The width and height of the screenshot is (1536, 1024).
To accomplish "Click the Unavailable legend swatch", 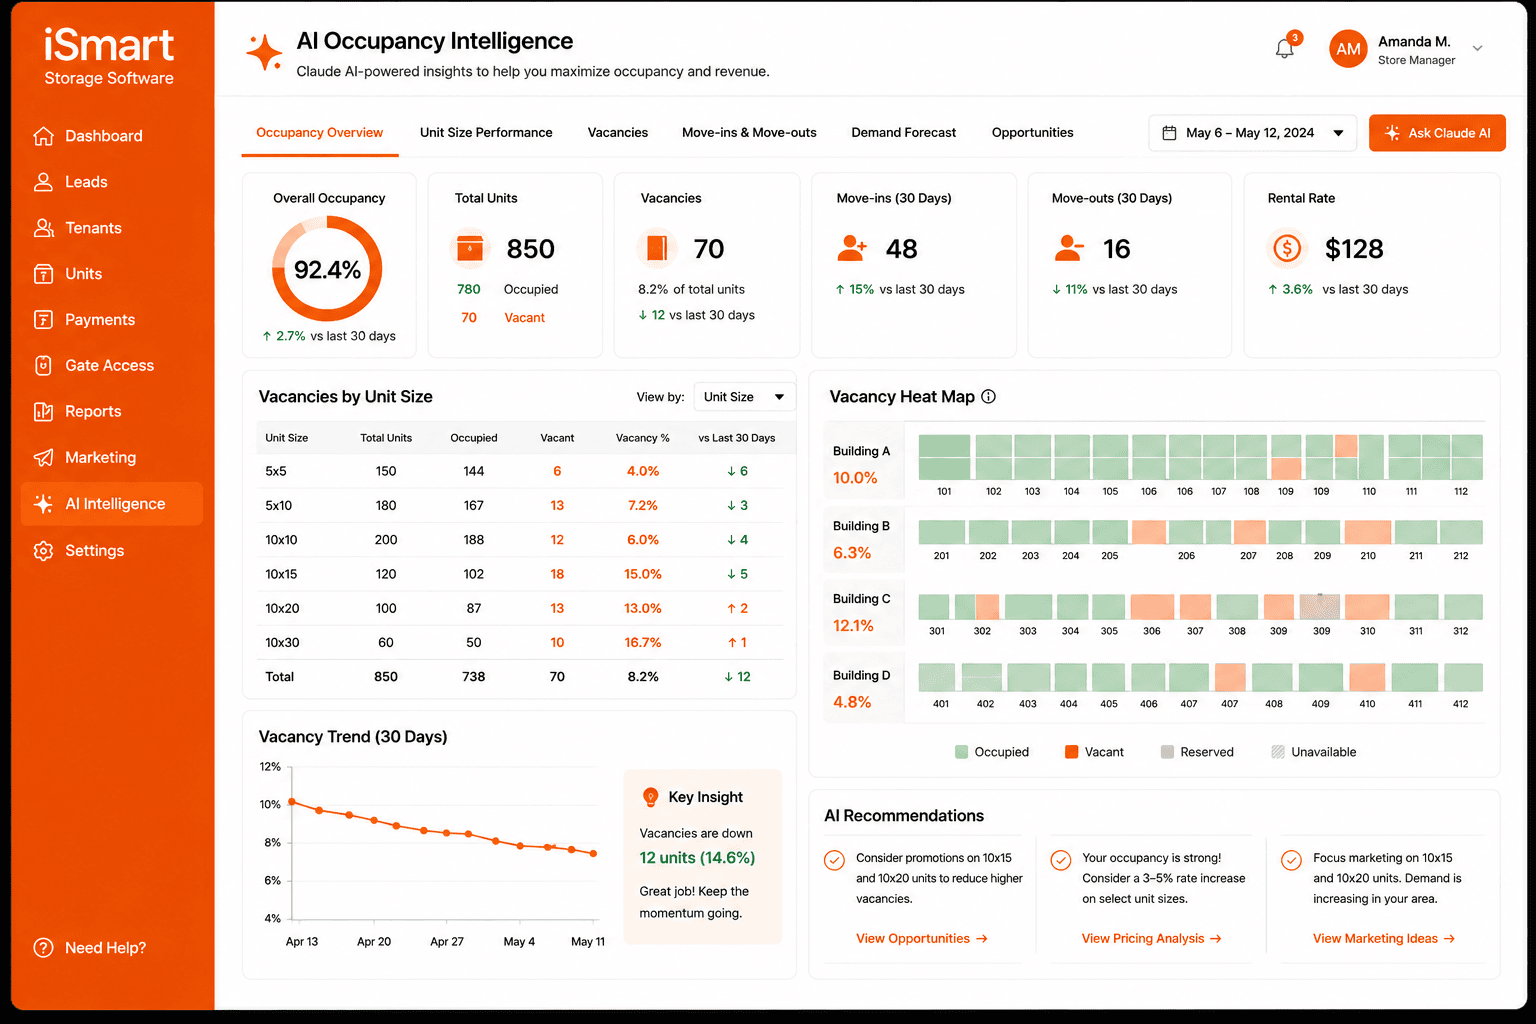I will pyautogui.click(x=1278, y=752).
